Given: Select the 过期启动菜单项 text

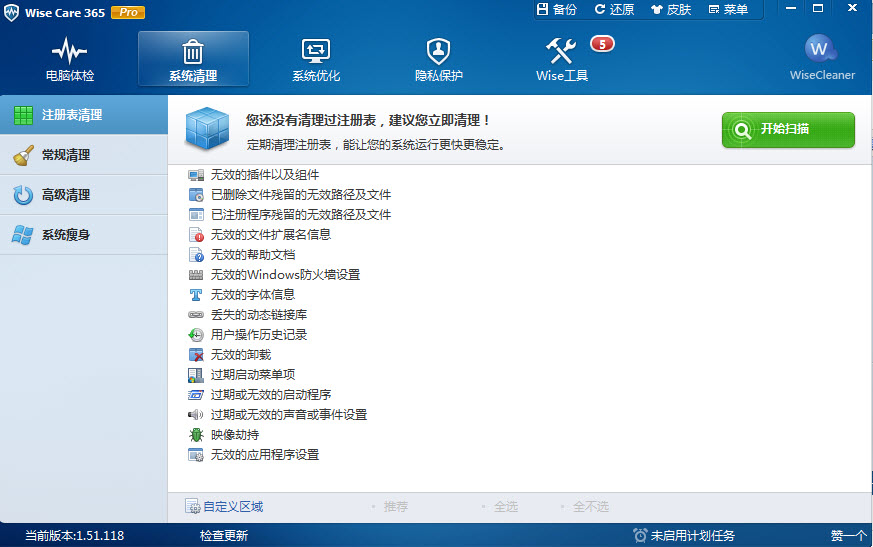Looking at the screenshot, I should coord(253,375).
